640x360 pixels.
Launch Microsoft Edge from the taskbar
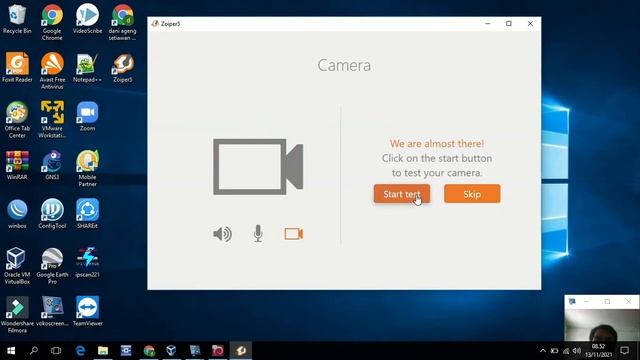coord(80,351)
